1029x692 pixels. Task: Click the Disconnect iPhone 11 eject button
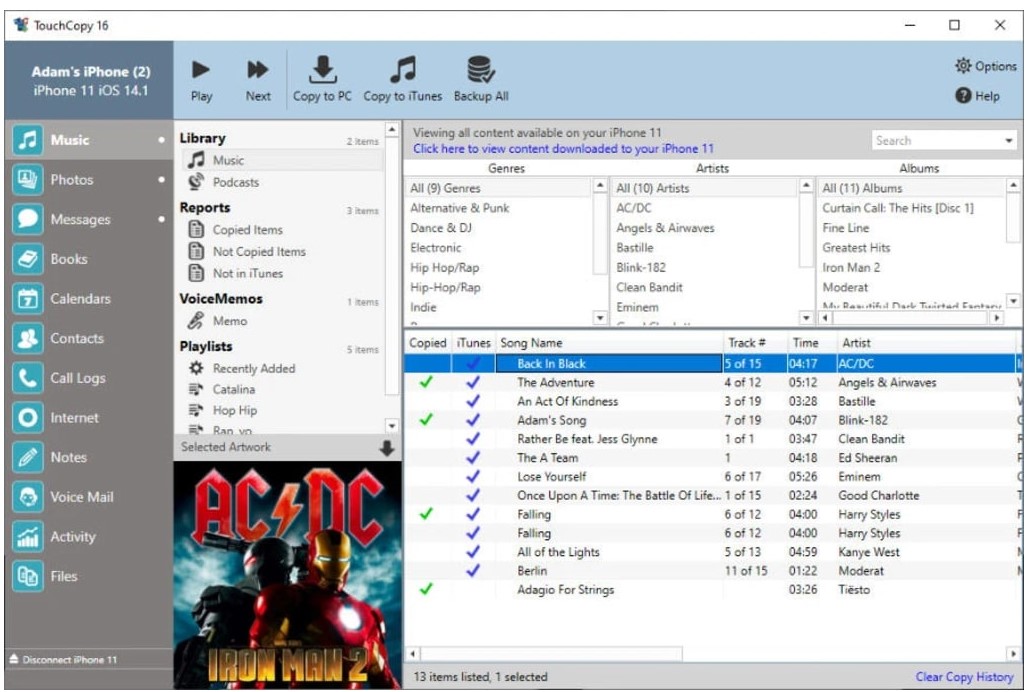[64, 659]
